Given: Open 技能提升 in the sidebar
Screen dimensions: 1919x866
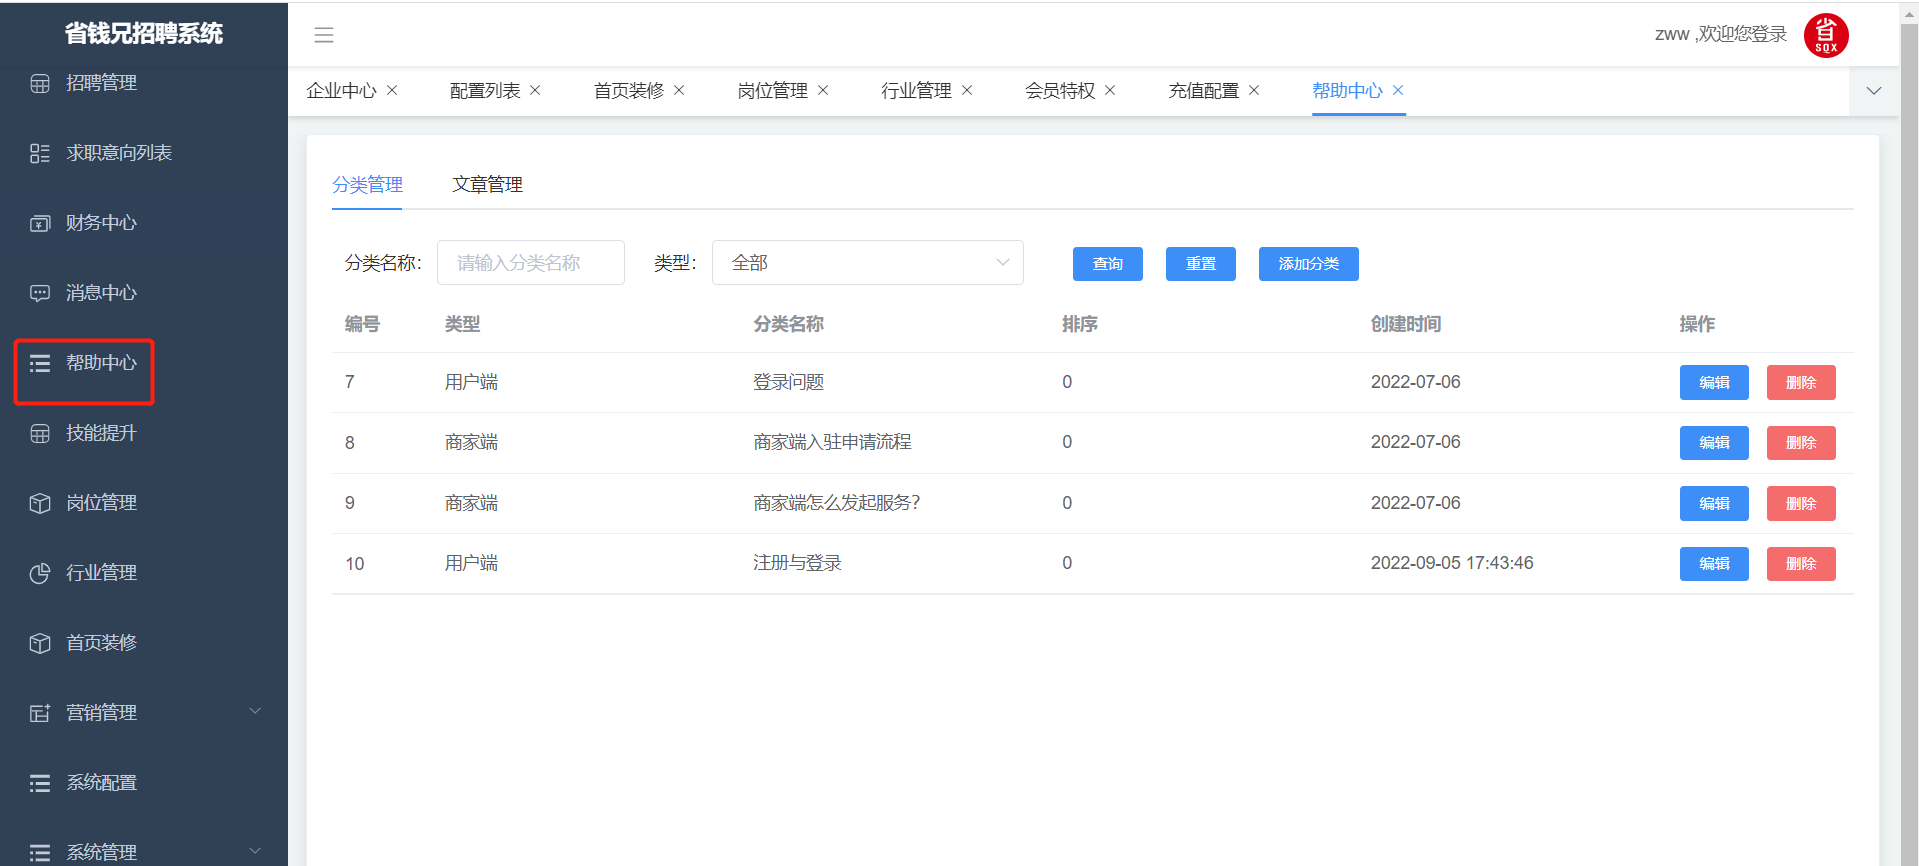Looking at the screenshot, I should [x=101, y=433].
